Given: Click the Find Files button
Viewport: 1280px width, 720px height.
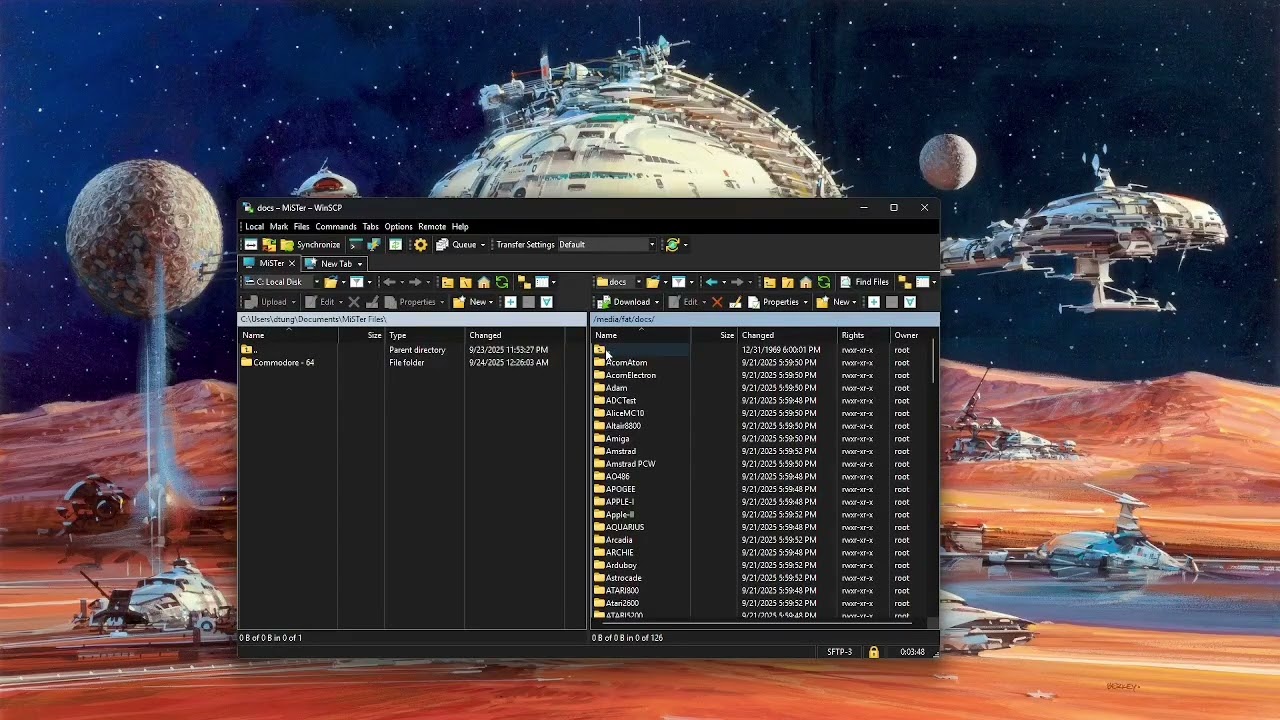Looking at the screenshot, I should [864, 282].
